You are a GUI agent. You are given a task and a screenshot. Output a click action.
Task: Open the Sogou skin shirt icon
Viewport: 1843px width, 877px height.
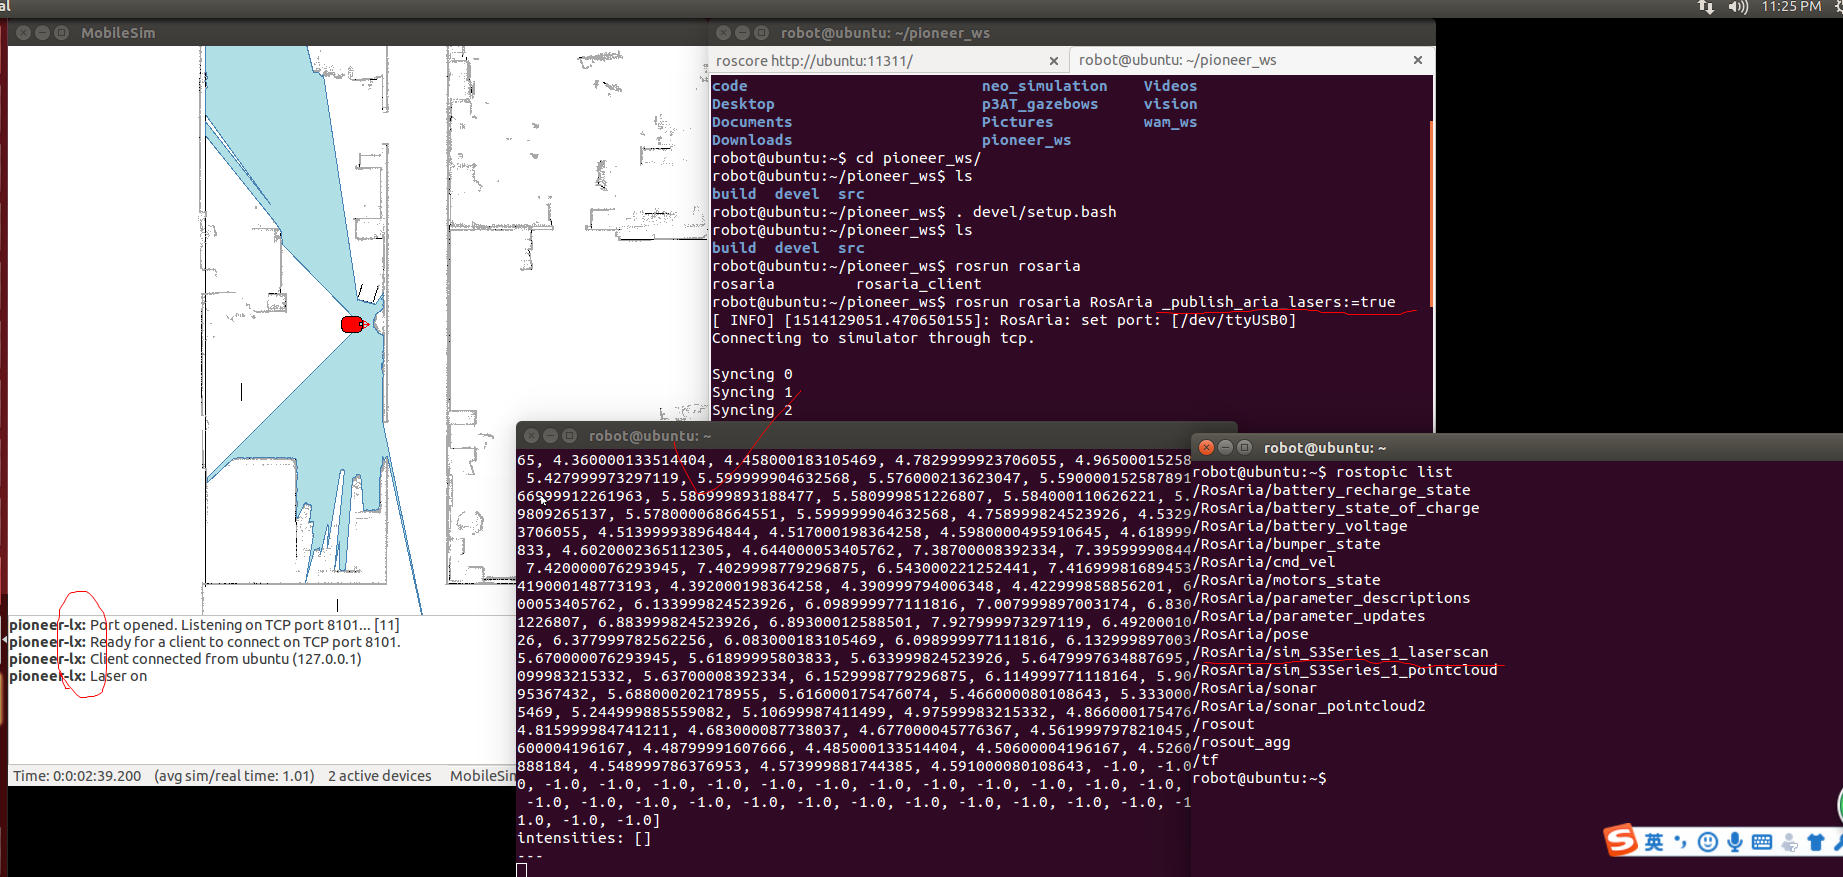pos(1816,842)
